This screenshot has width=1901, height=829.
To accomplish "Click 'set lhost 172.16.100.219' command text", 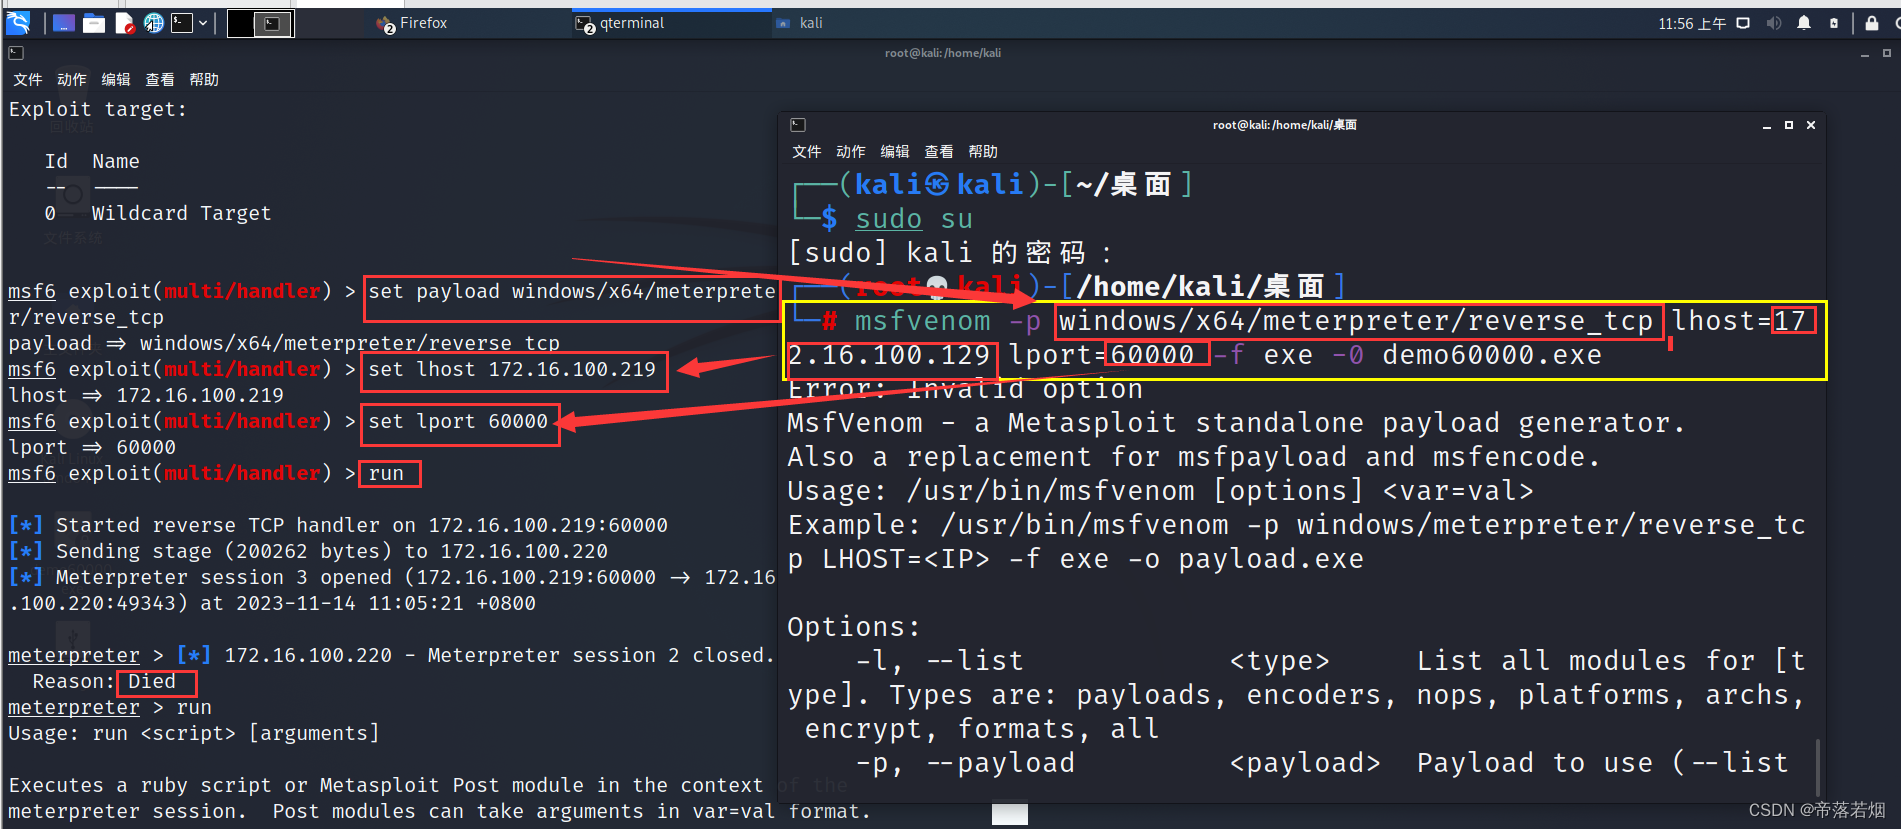I will tap(512, 370).
